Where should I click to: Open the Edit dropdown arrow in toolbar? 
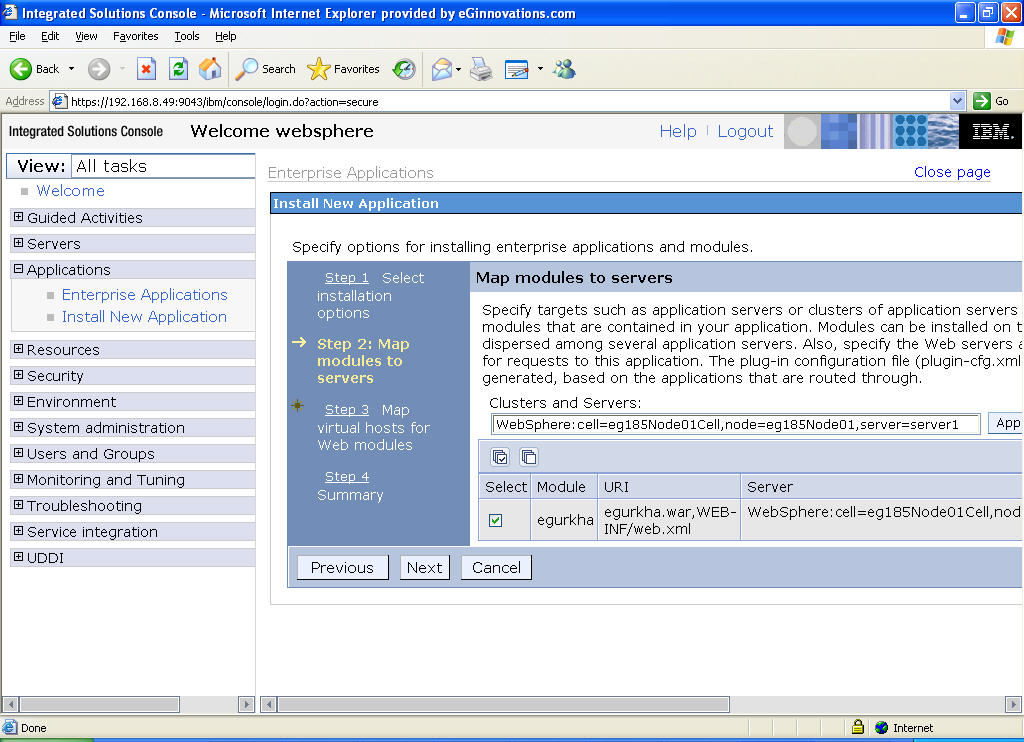click(540, 69)
